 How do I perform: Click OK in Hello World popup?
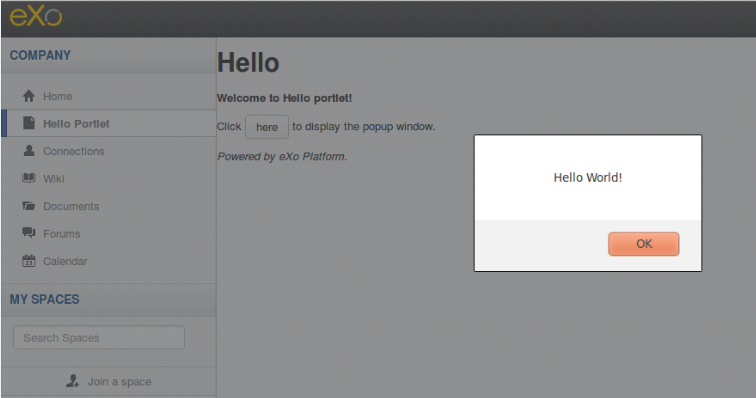tap(644, 244)
